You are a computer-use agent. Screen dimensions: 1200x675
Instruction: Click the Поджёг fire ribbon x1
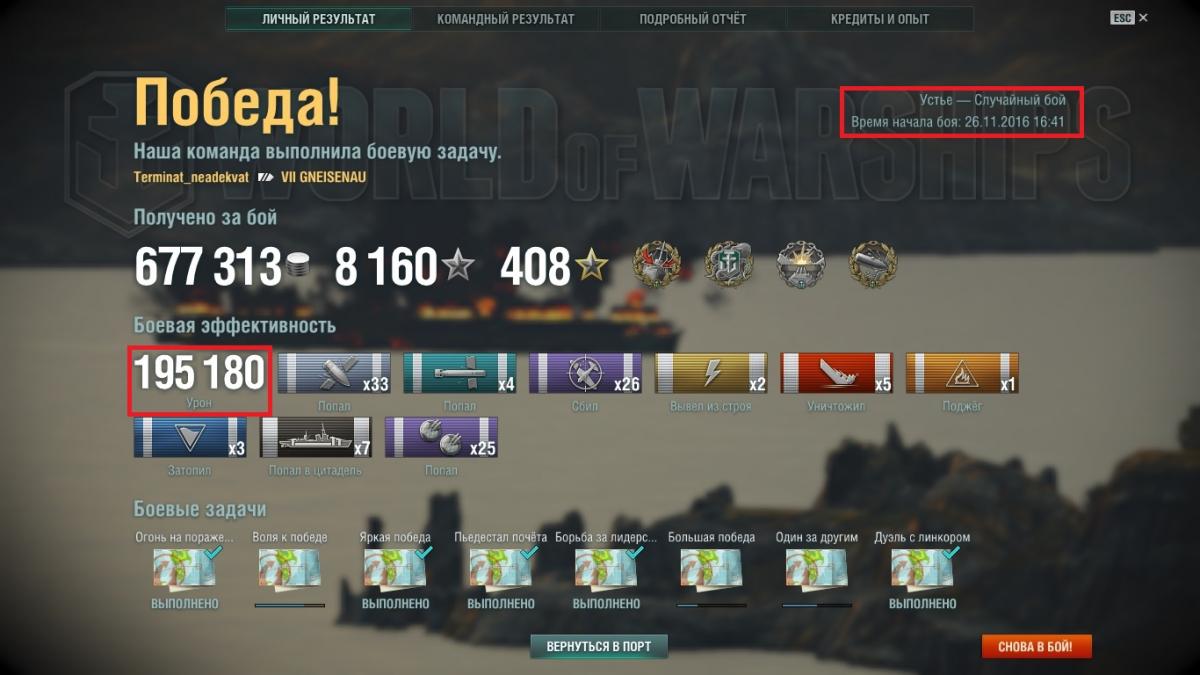tap(963, 373)
